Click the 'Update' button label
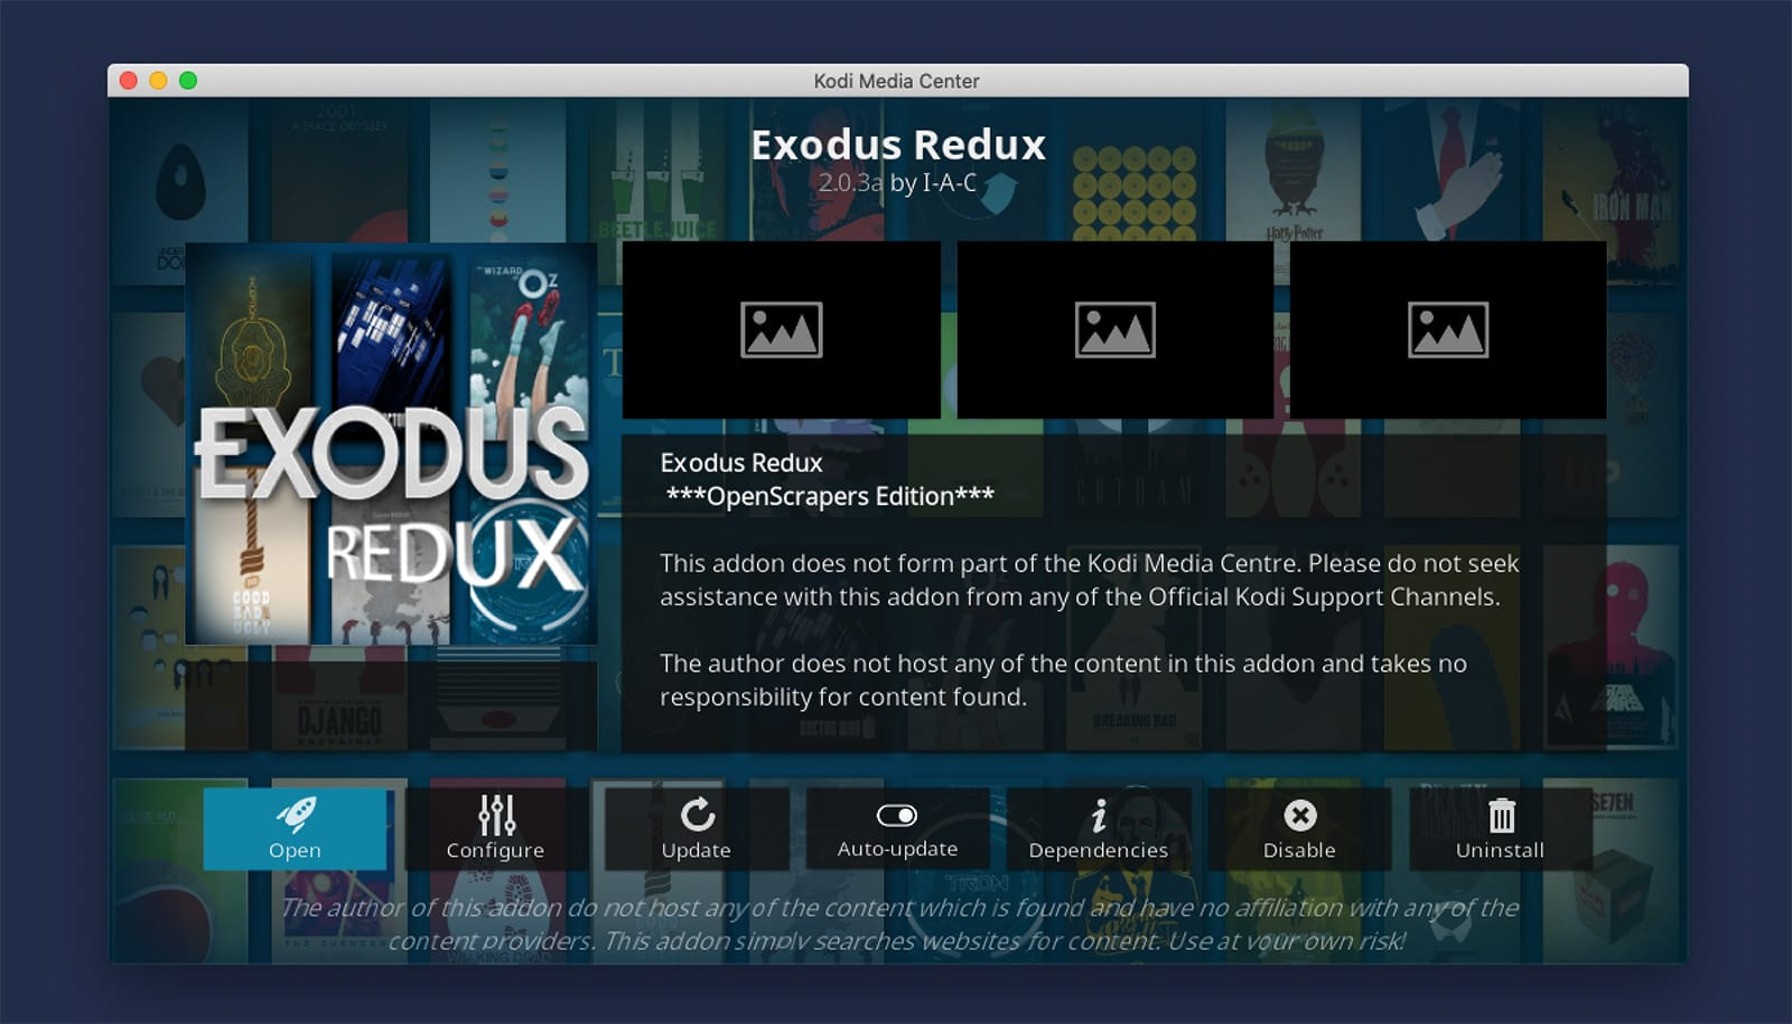 click(x=696, y=850)
